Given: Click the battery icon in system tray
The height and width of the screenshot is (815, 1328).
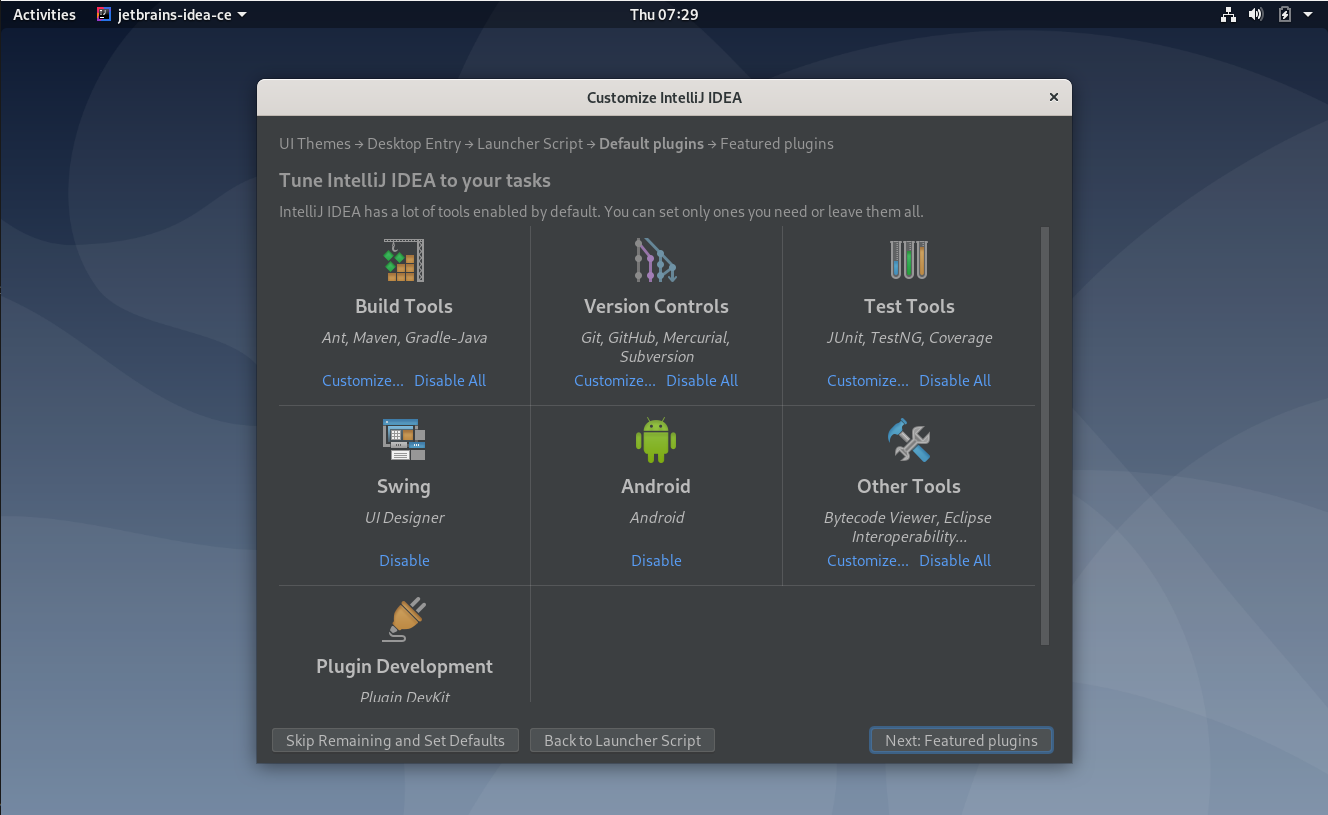Looking at the screenshot, I should (x=1285, y=14).
